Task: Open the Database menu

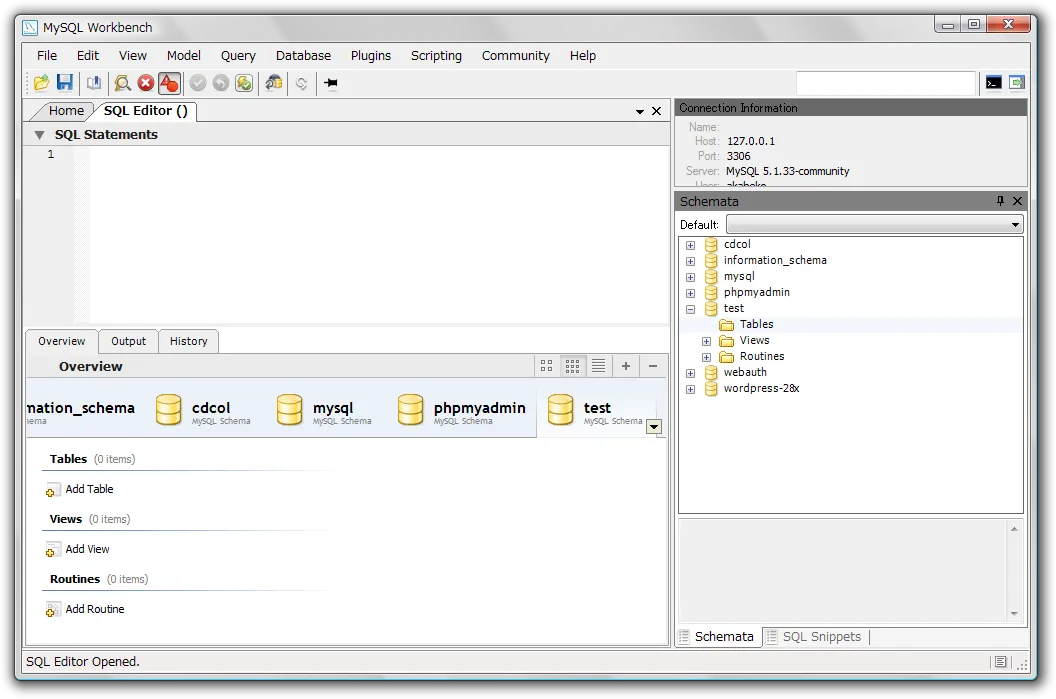Action: (303, 56)
